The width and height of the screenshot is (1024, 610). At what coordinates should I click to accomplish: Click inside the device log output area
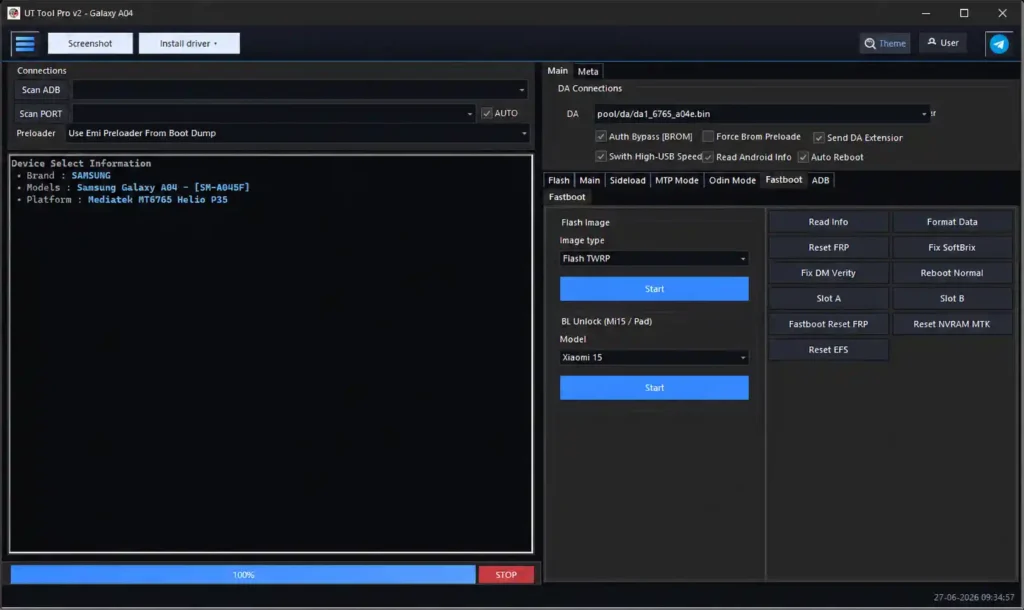(x=270, y=353)
